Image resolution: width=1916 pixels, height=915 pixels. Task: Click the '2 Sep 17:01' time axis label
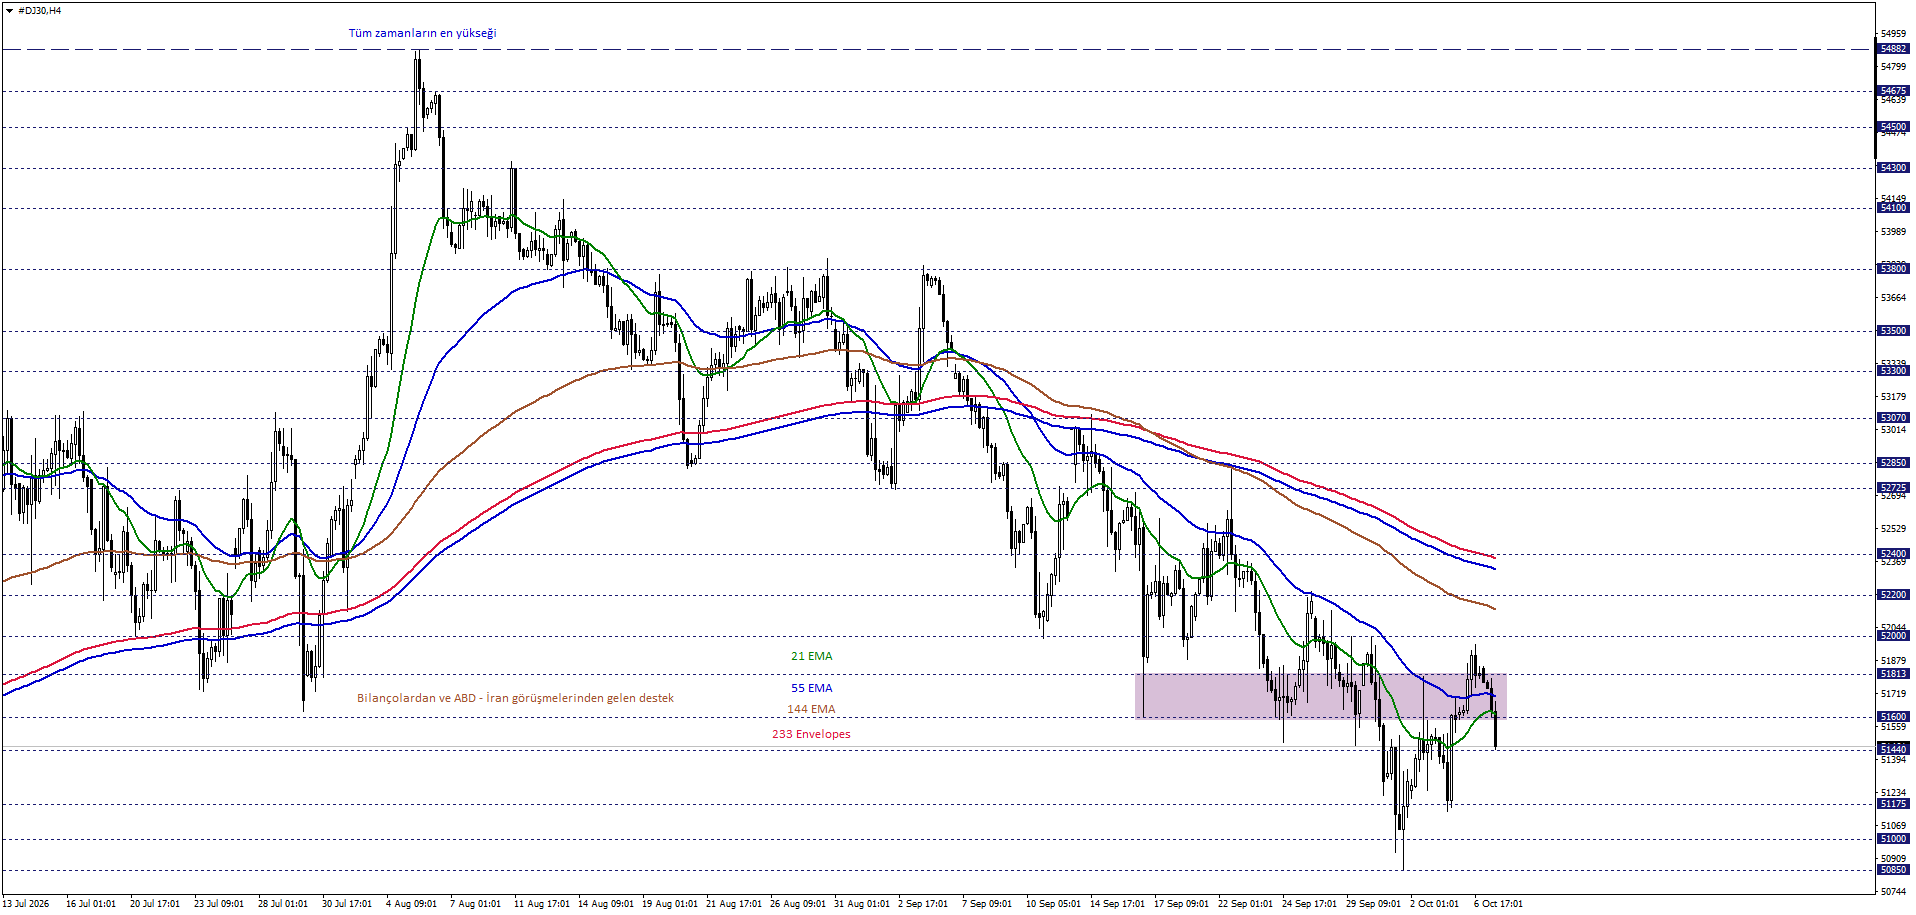pos(923,904)
